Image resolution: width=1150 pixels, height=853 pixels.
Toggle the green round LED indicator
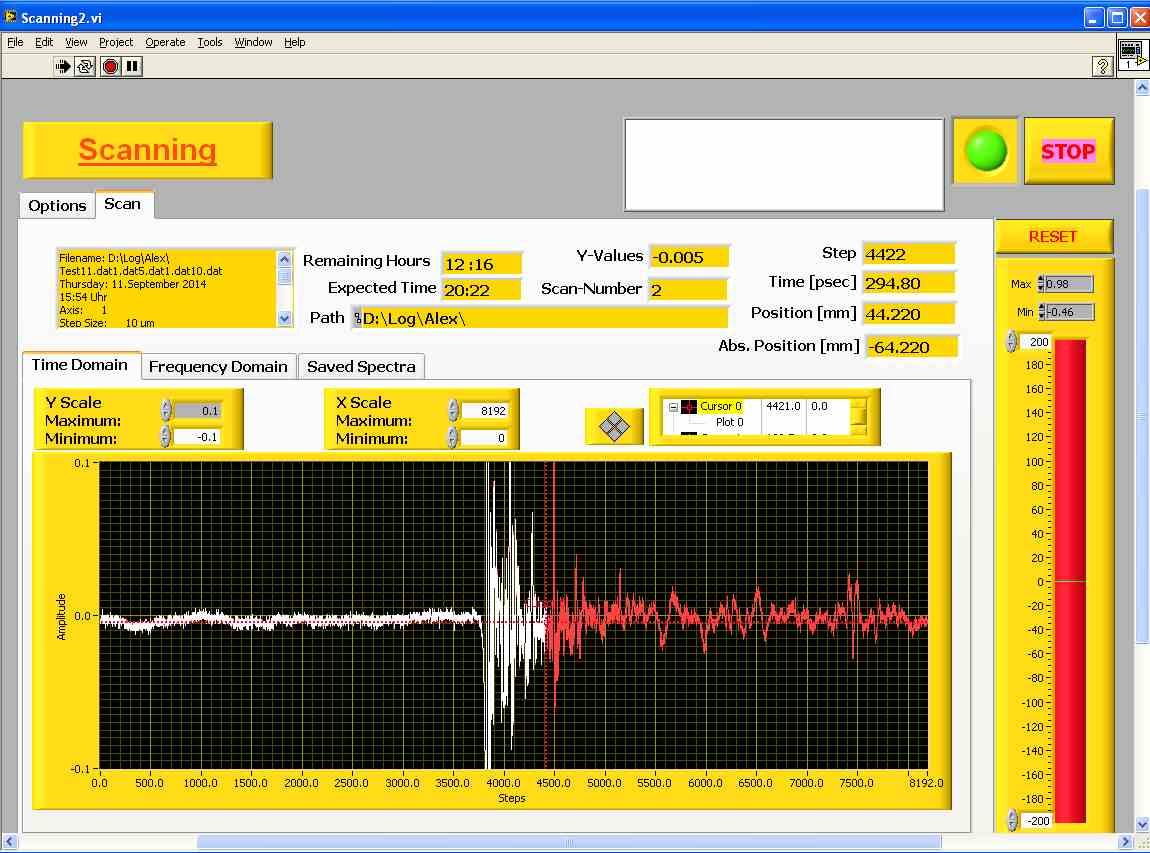pyautogui.click(x=985, y=151)
